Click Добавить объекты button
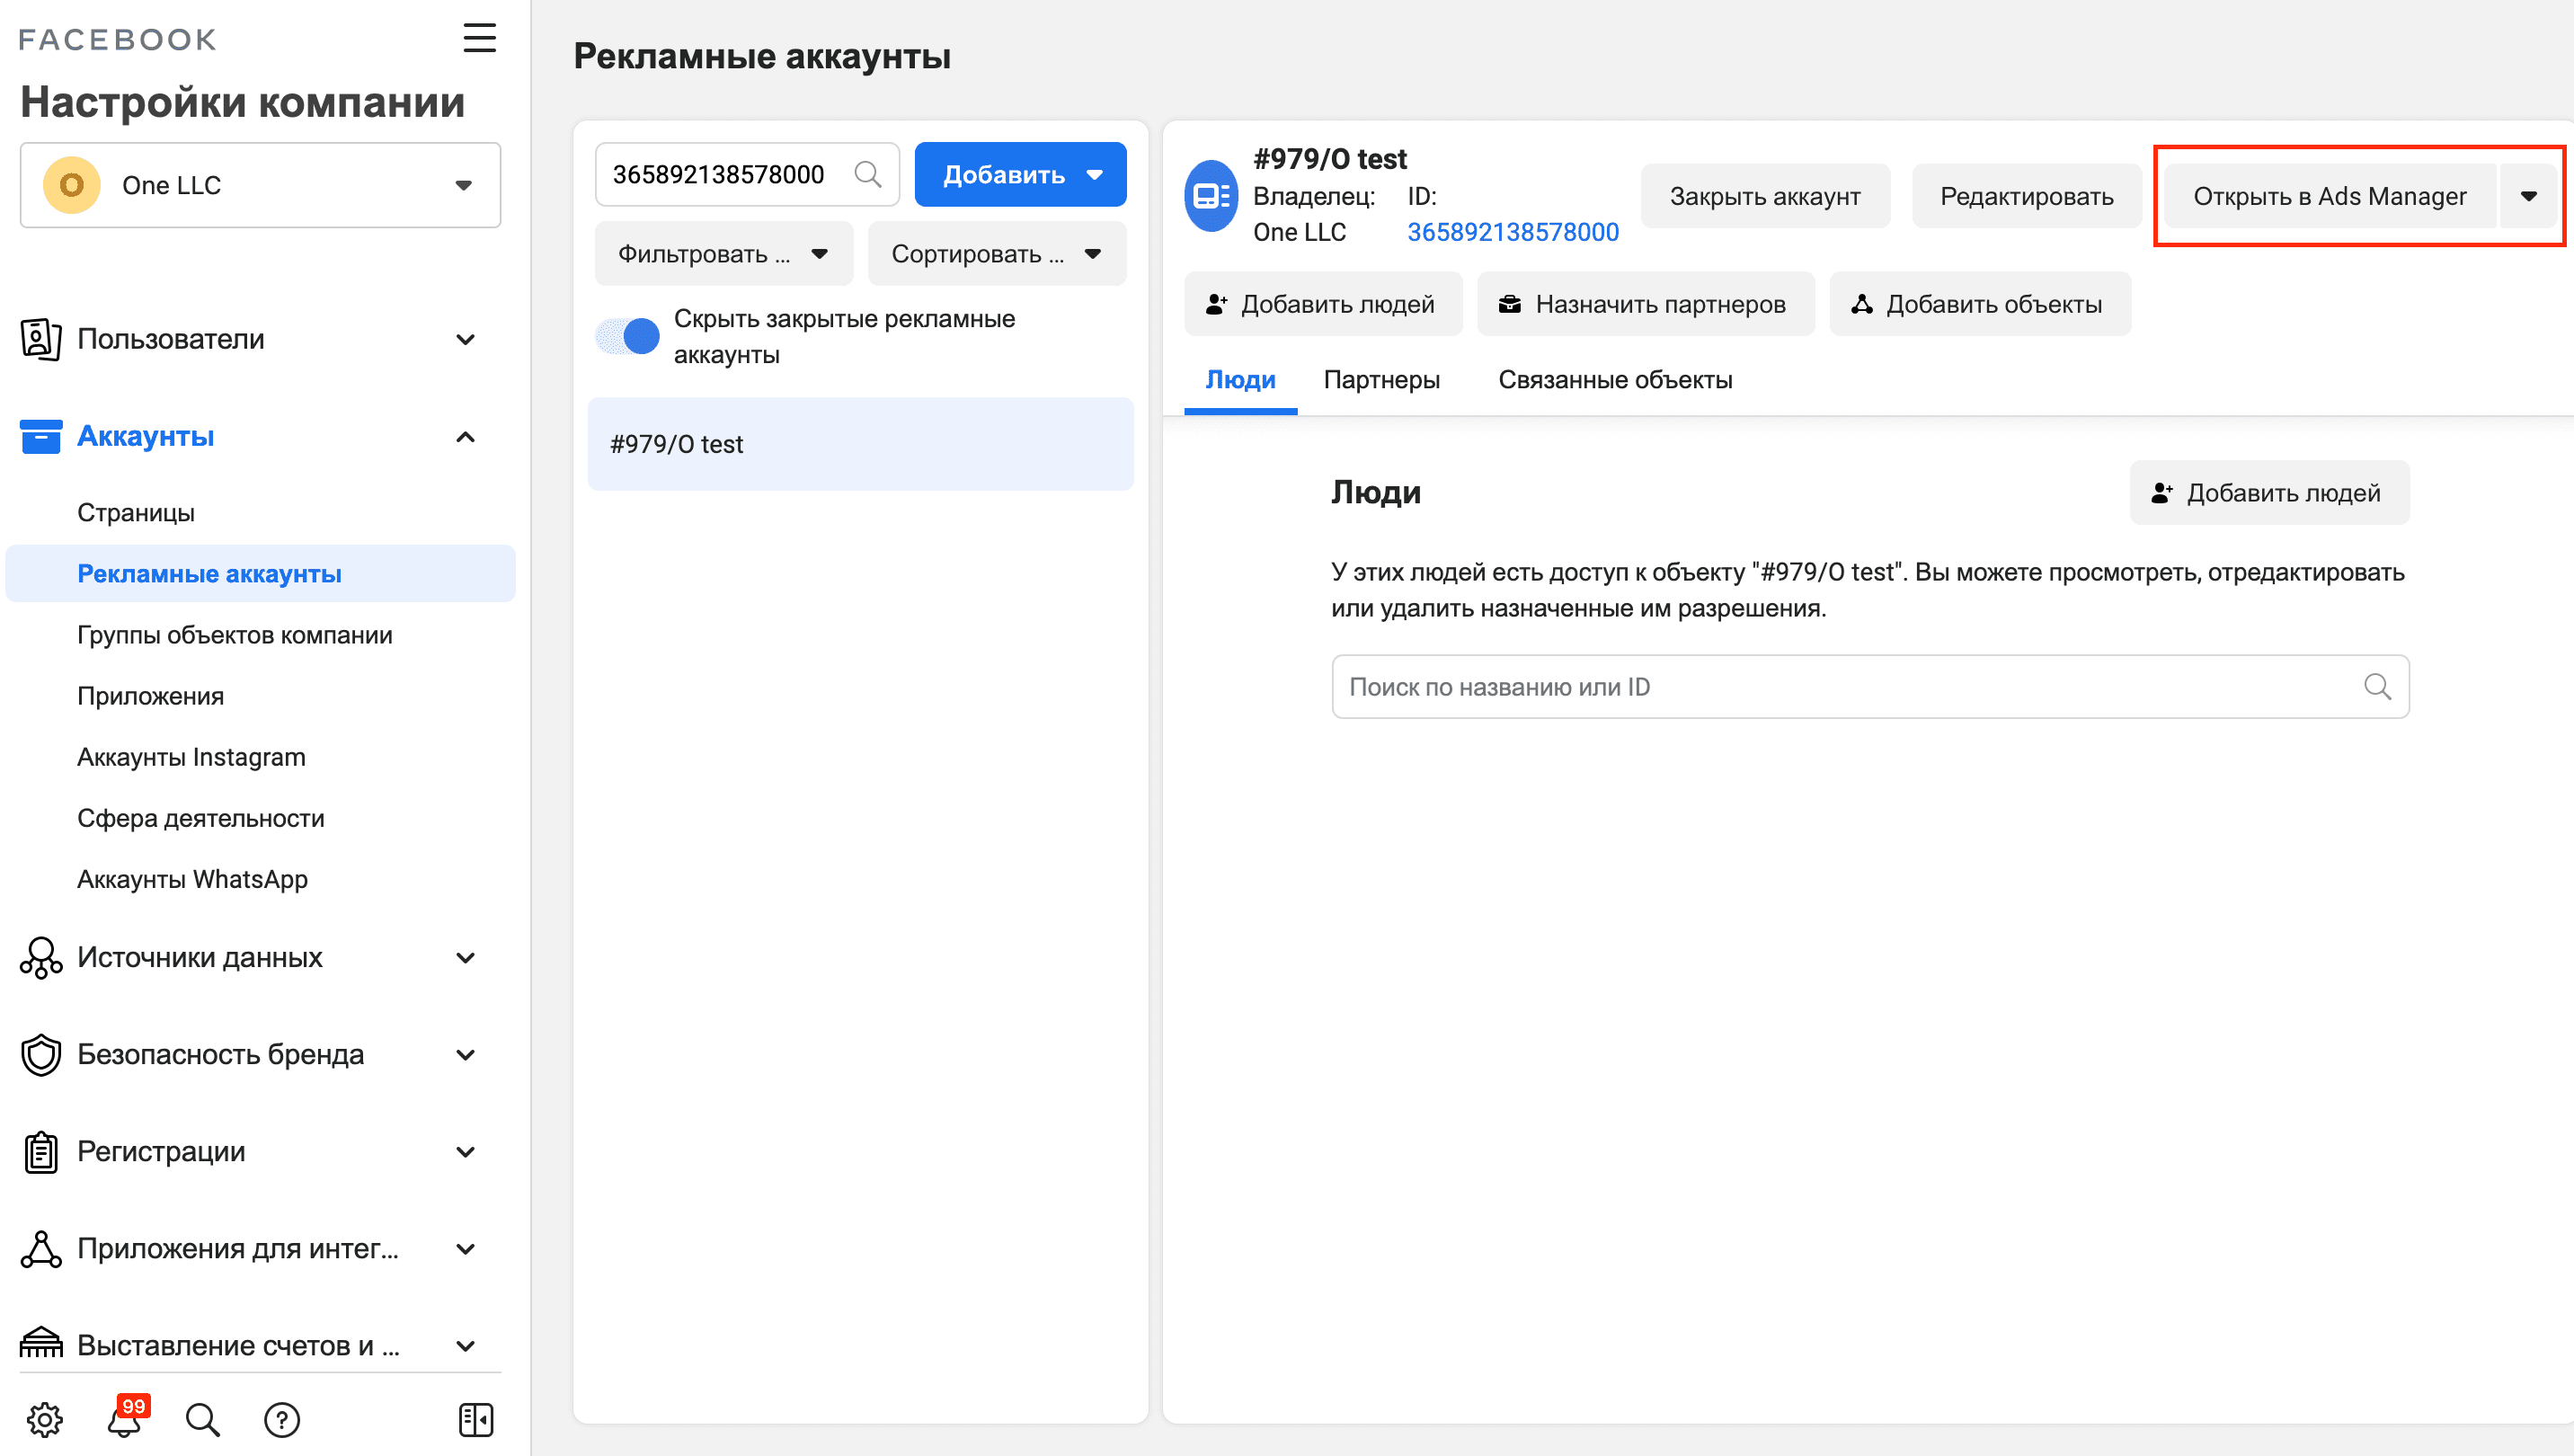2574x1456 pixels. [x=1979, y=304]
